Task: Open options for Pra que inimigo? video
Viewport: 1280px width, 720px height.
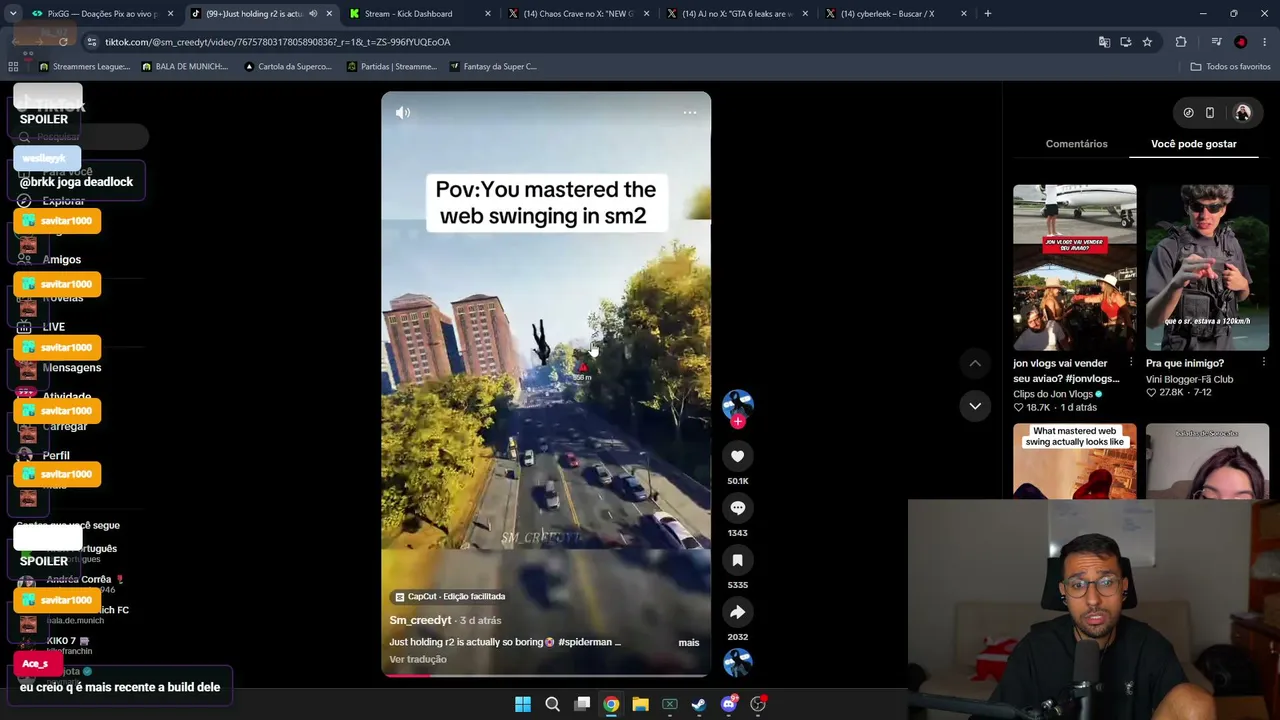Action: [1264, 362]
